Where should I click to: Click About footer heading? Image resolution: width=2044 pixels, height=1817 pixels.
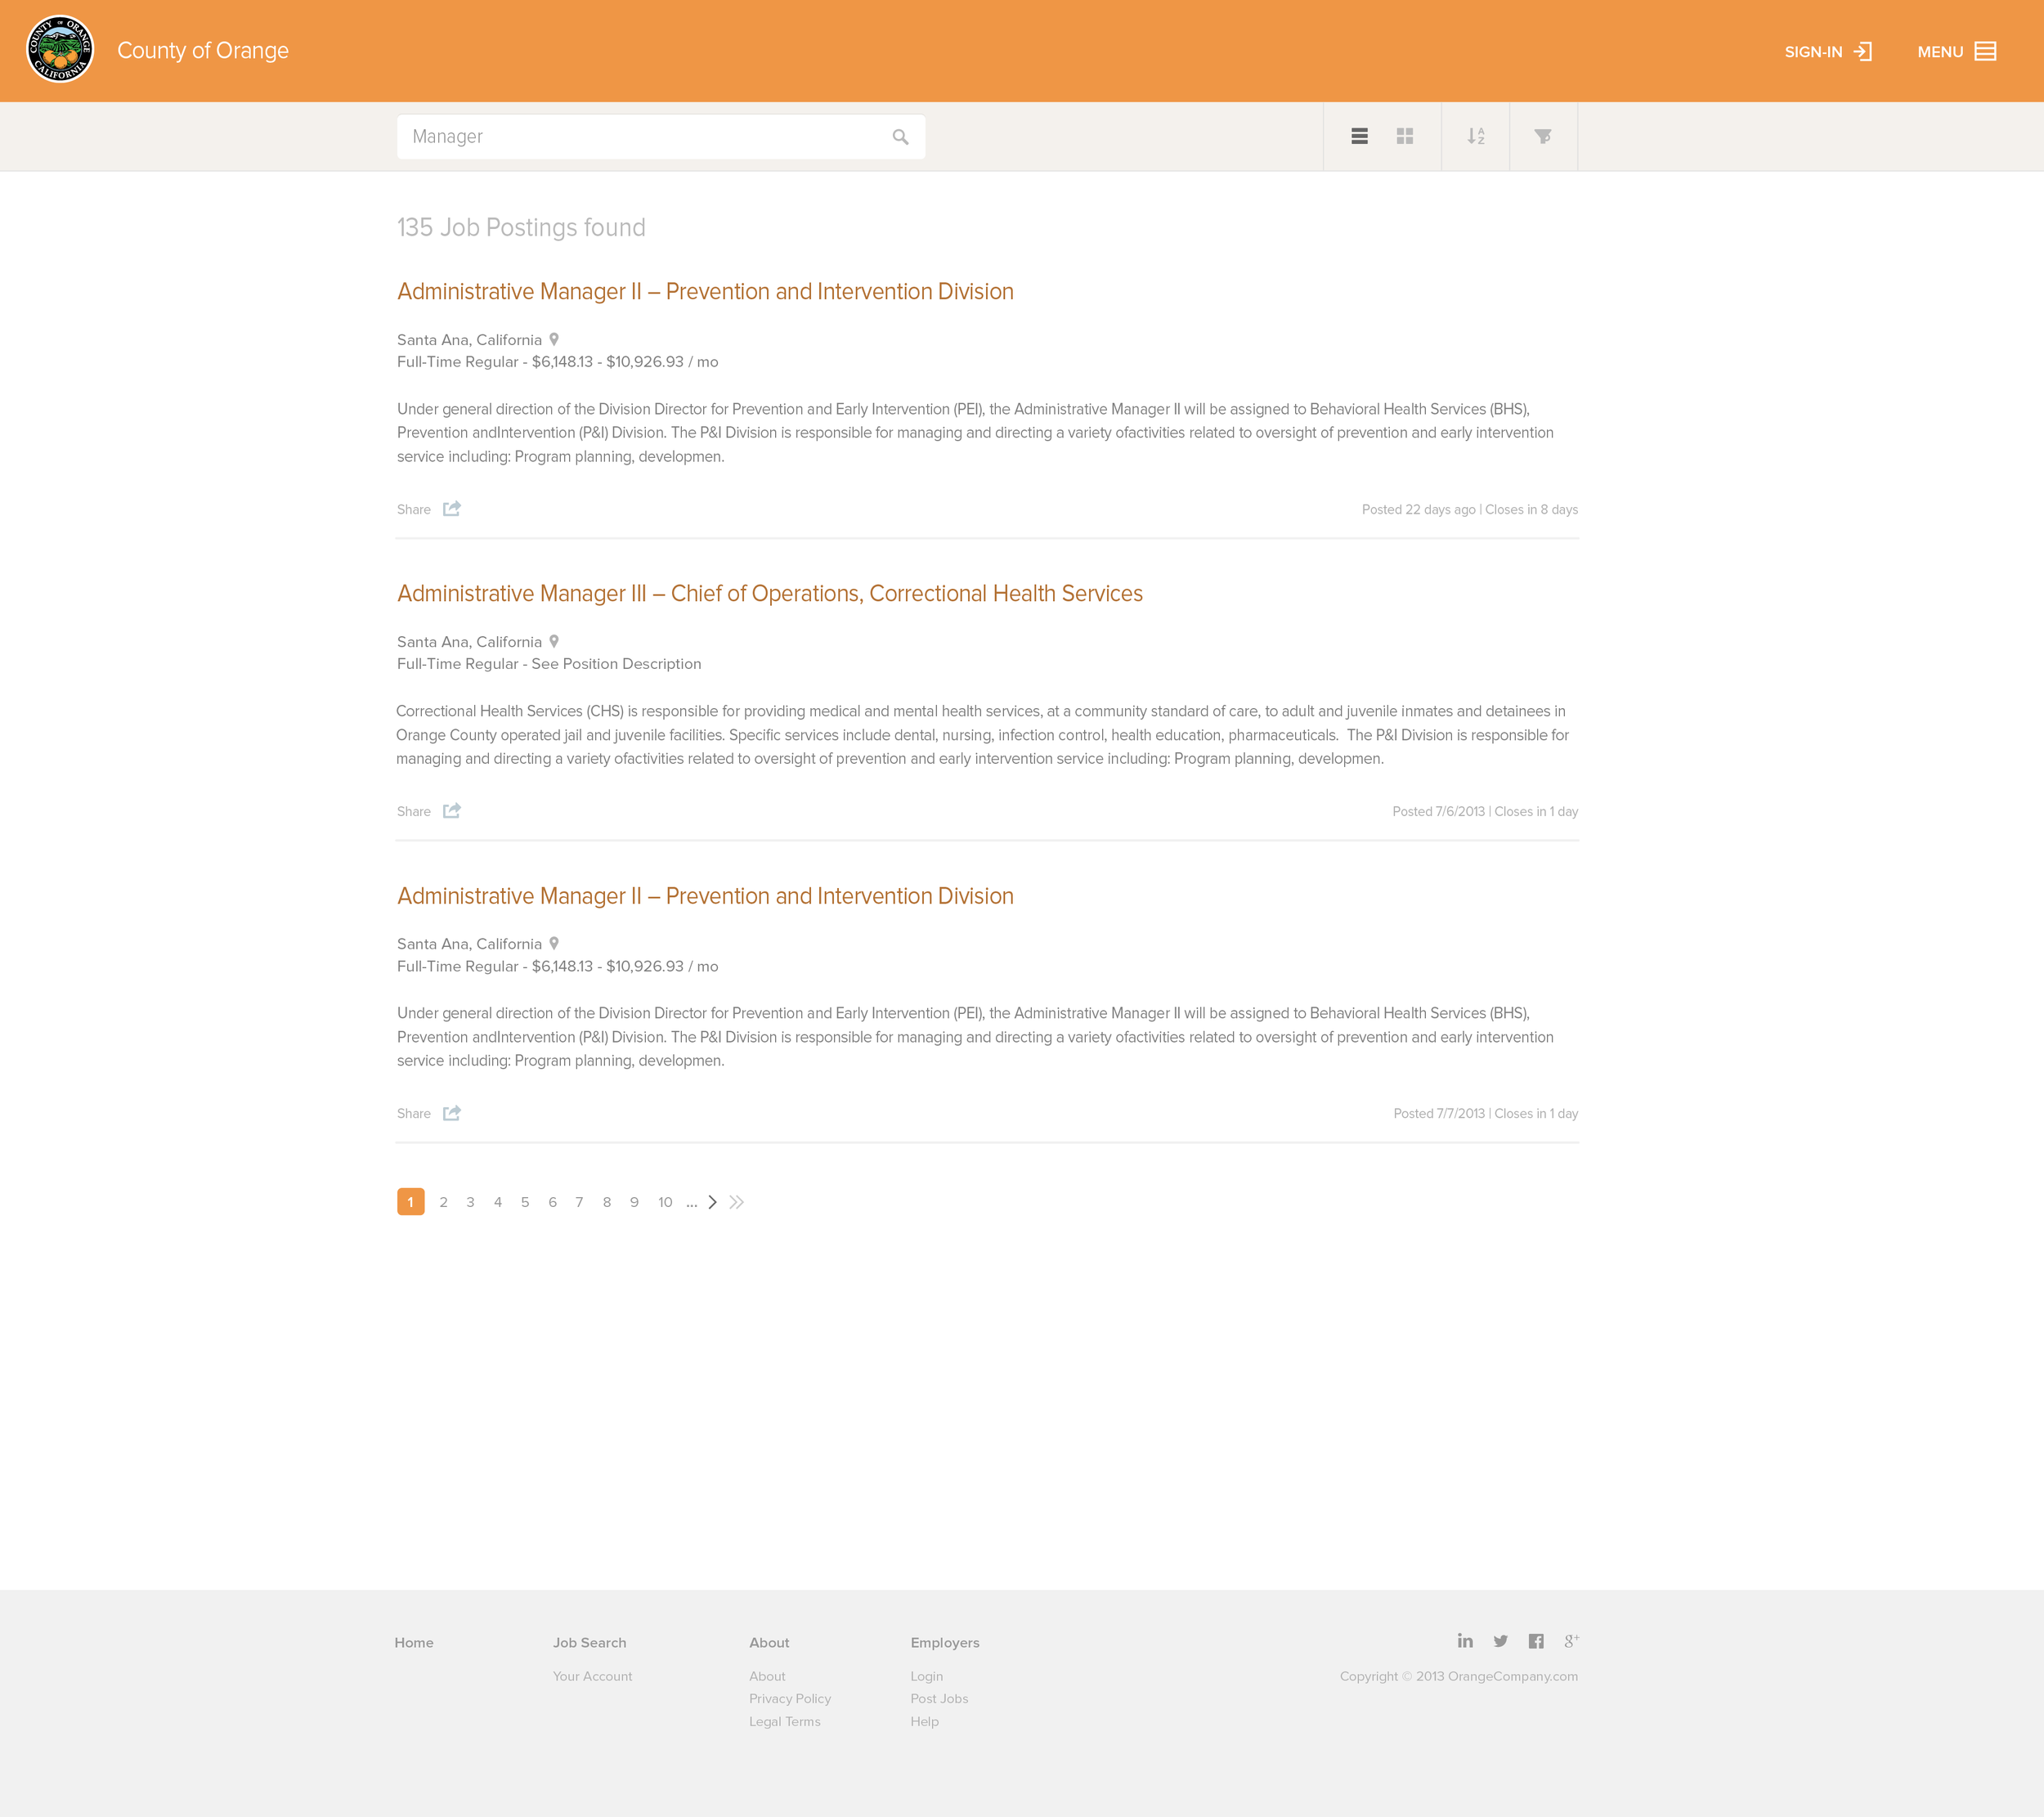tap(769, 1642)
